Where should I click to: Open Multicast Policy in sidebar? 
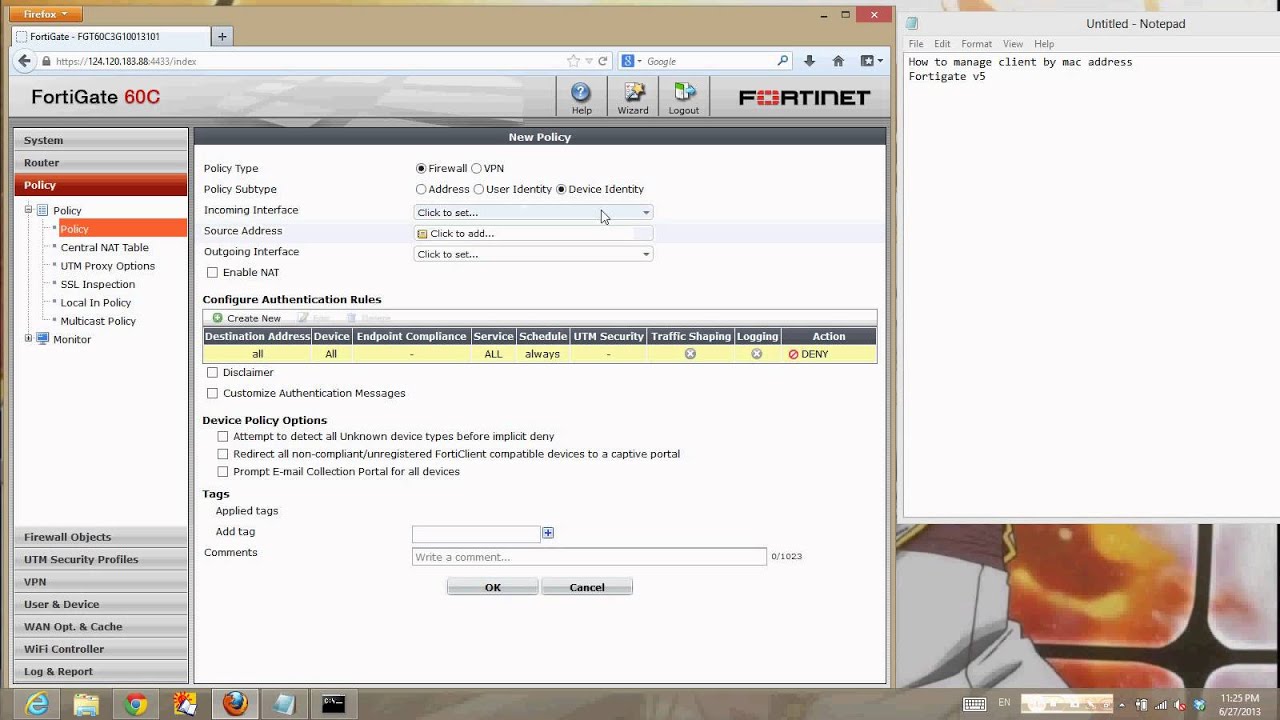(x=98, y=321)
